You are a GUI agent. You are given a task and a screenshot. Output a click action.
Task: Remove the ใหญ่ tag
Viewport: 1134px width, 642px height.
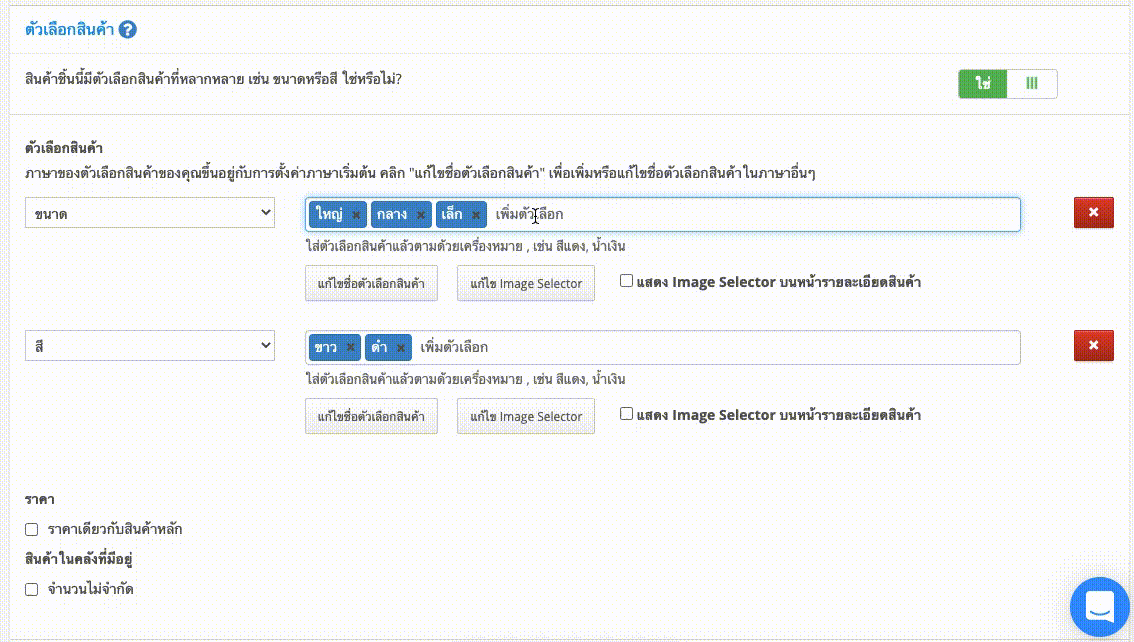(356, 215)
